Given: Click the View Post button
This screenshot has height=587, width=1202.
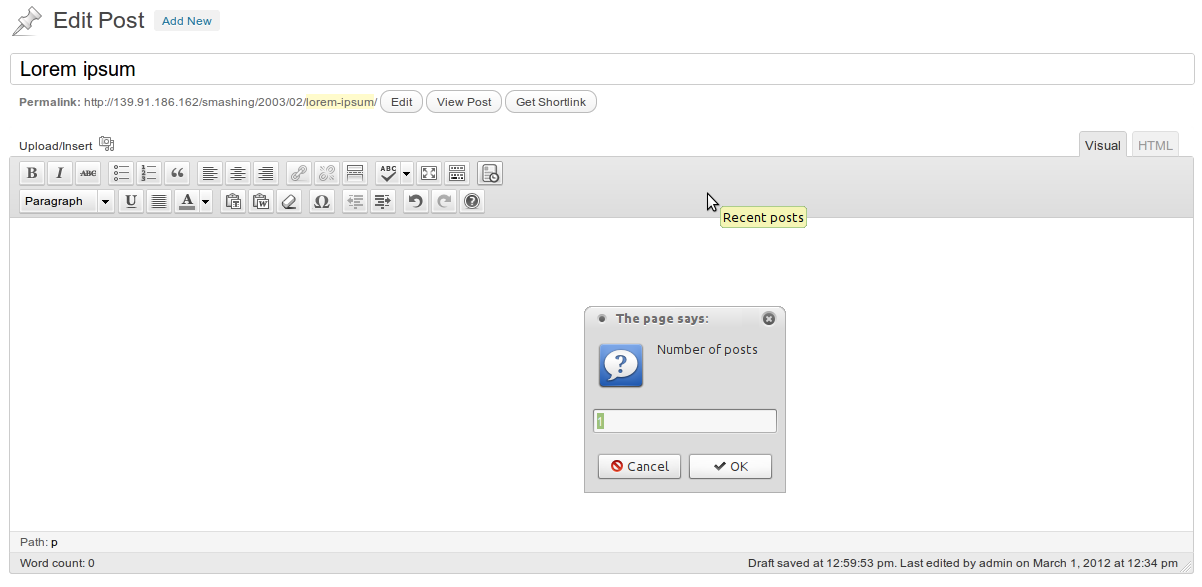Looking at the screenshot, I should pyautogui.click(x=464, y=102).
